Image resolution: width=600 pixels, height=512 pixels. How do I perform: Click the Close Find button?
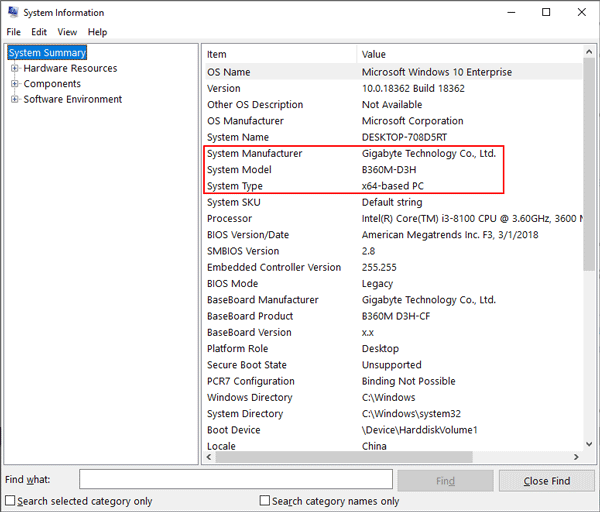pos(547,481)
